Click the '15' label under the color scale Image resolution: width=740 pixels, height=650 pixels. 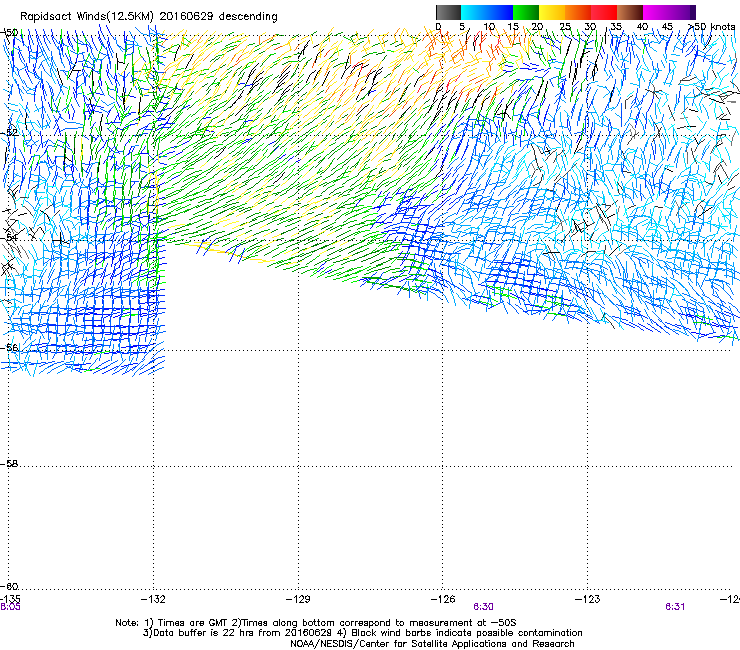[x=513, y=27]
